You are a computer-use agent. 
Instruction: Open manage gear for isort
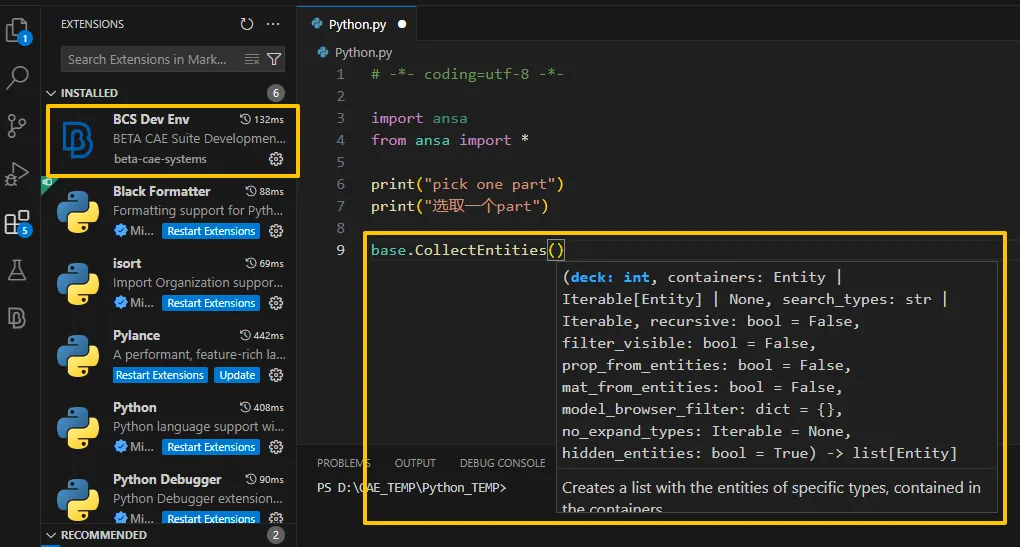point(276,303)
